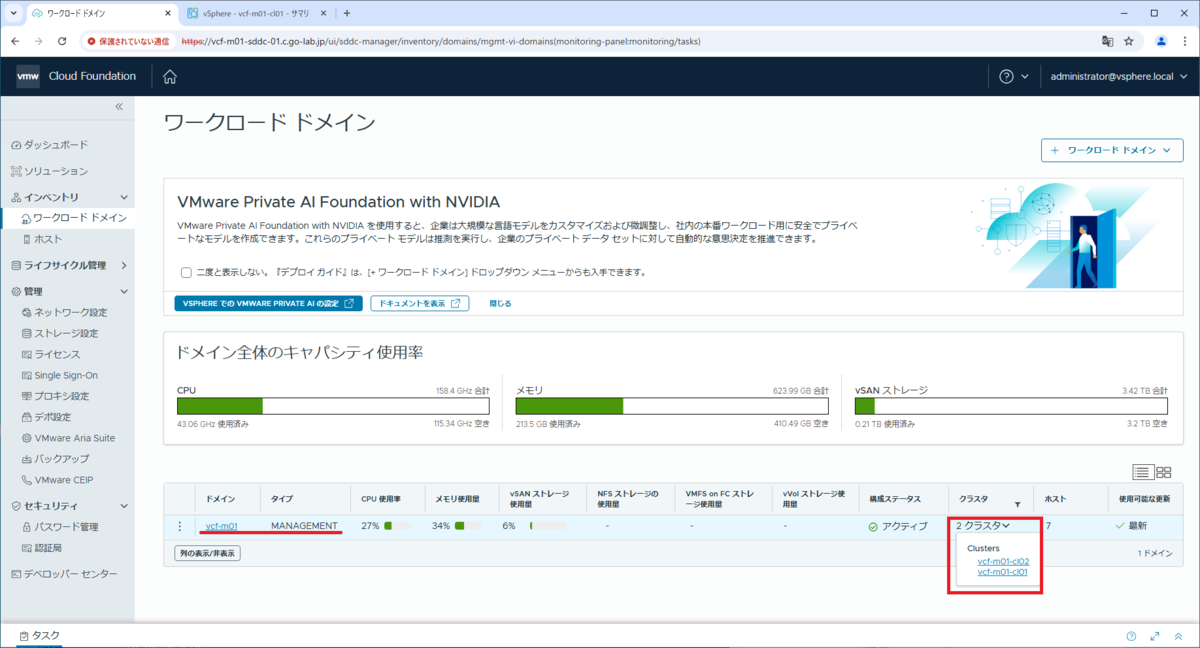
Task: Open ライセンス page
Action: pos(50,354)
